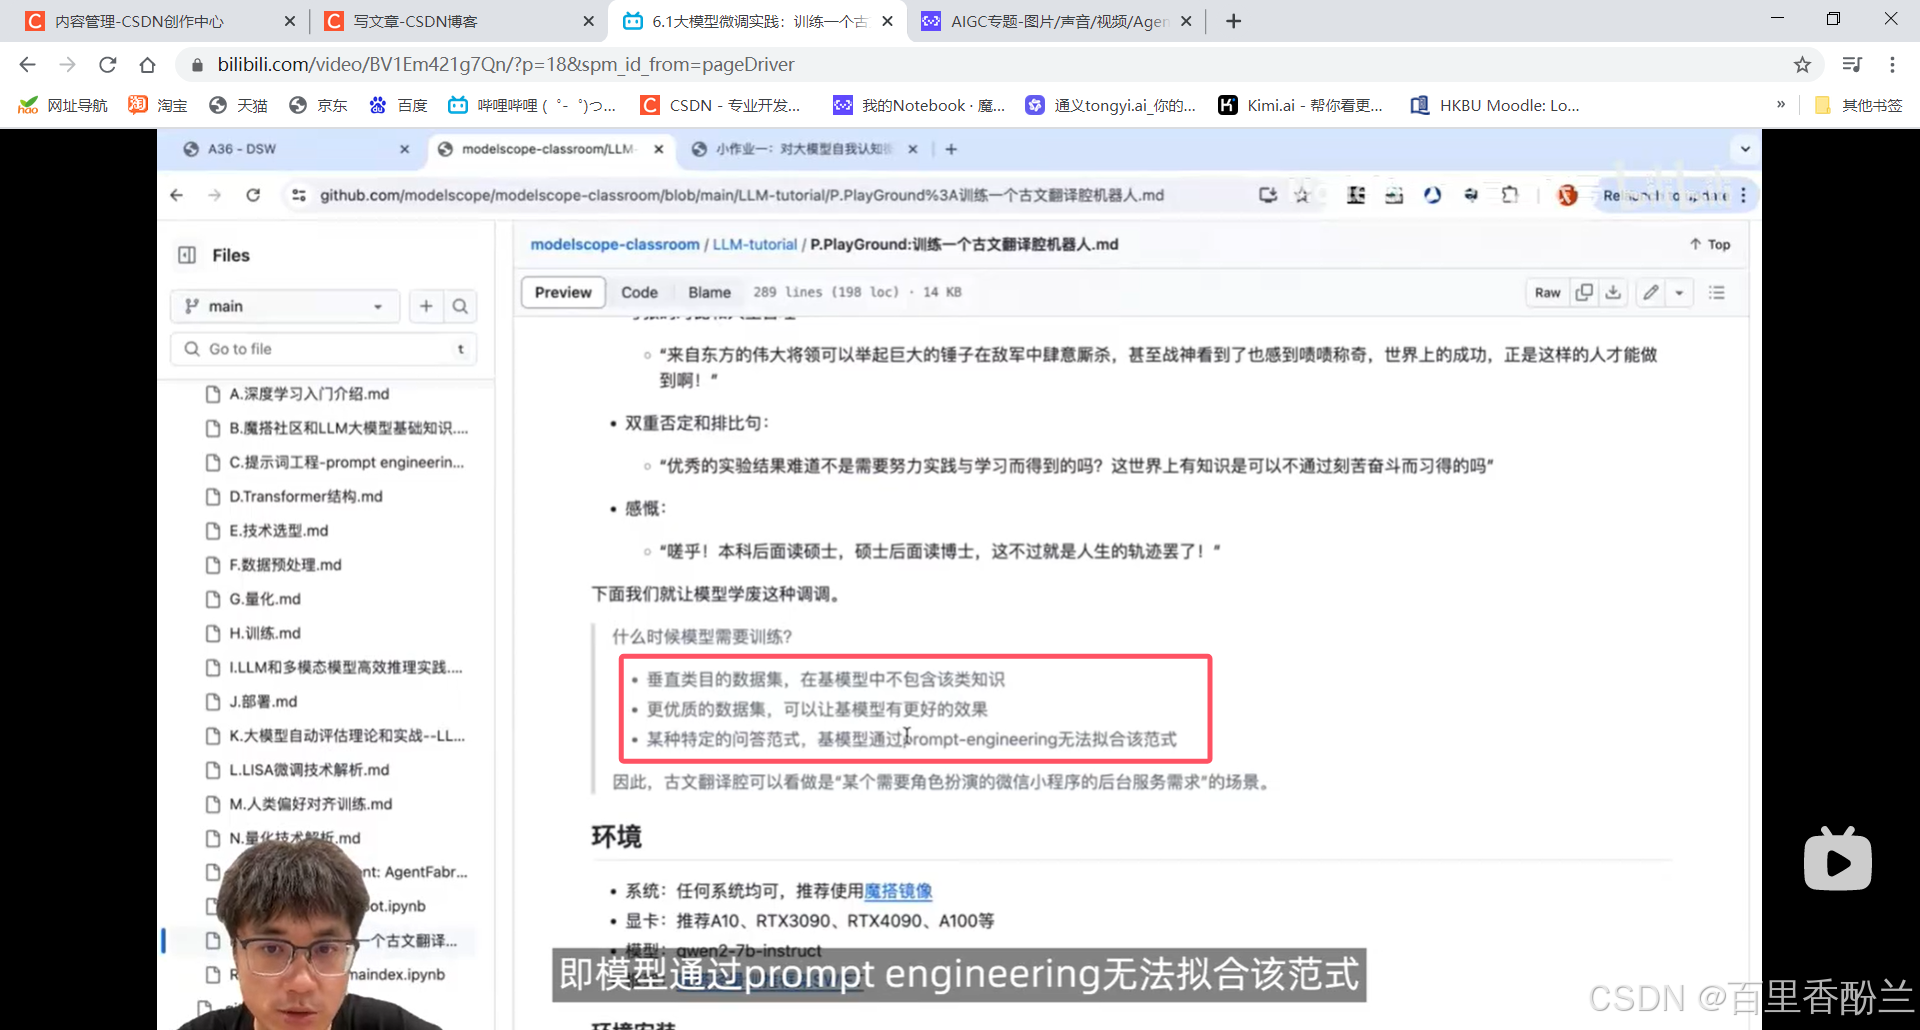Open edit options dropdown arrow
Viewport: 1920px width, 1030px height.
[x=1680, y=292]
